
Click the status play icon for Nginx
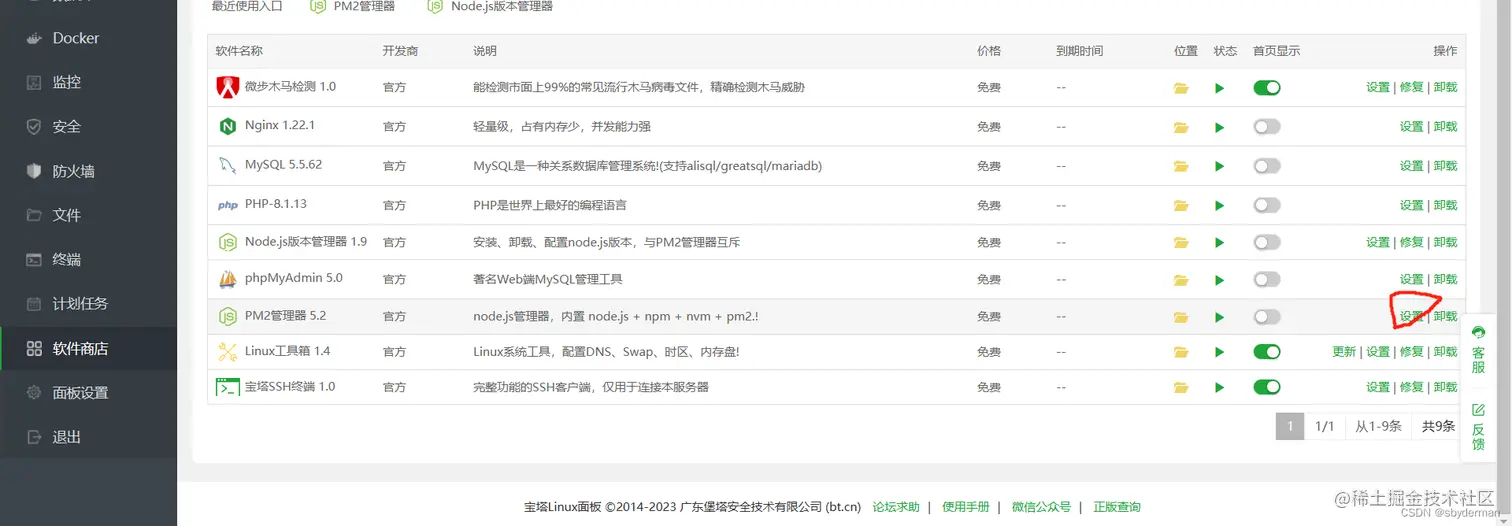[x=1219, y=127]
